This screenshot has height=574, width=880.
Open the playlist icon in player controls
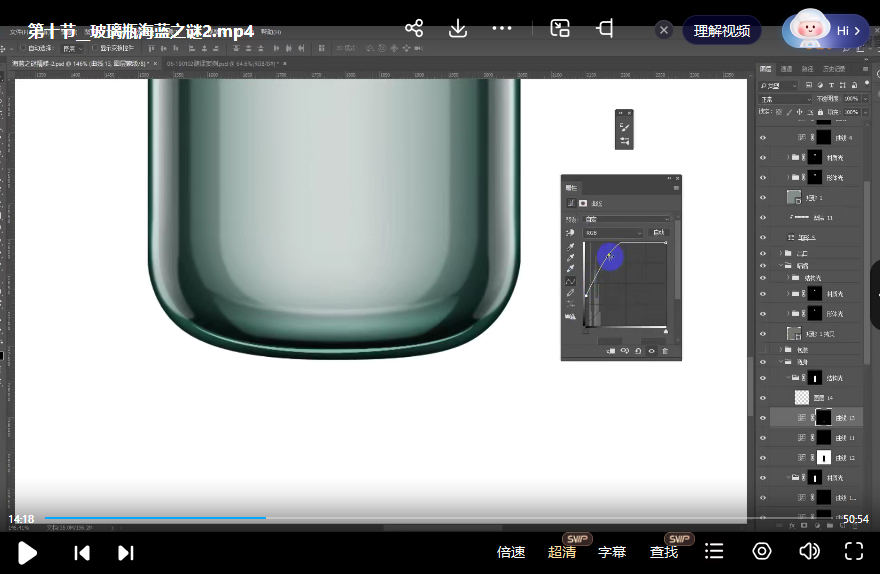(x=714, y=551)
